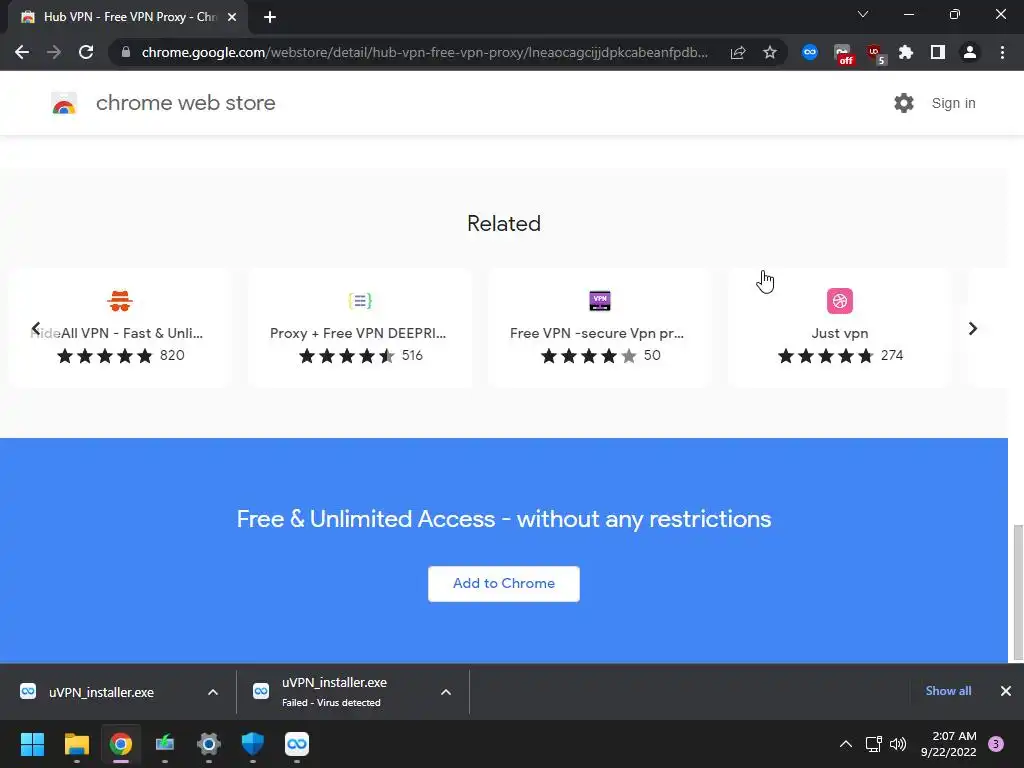Viewport: 1024px width, 768px height.
Task: Show hidden system tray icons
Action: [846, 744]
